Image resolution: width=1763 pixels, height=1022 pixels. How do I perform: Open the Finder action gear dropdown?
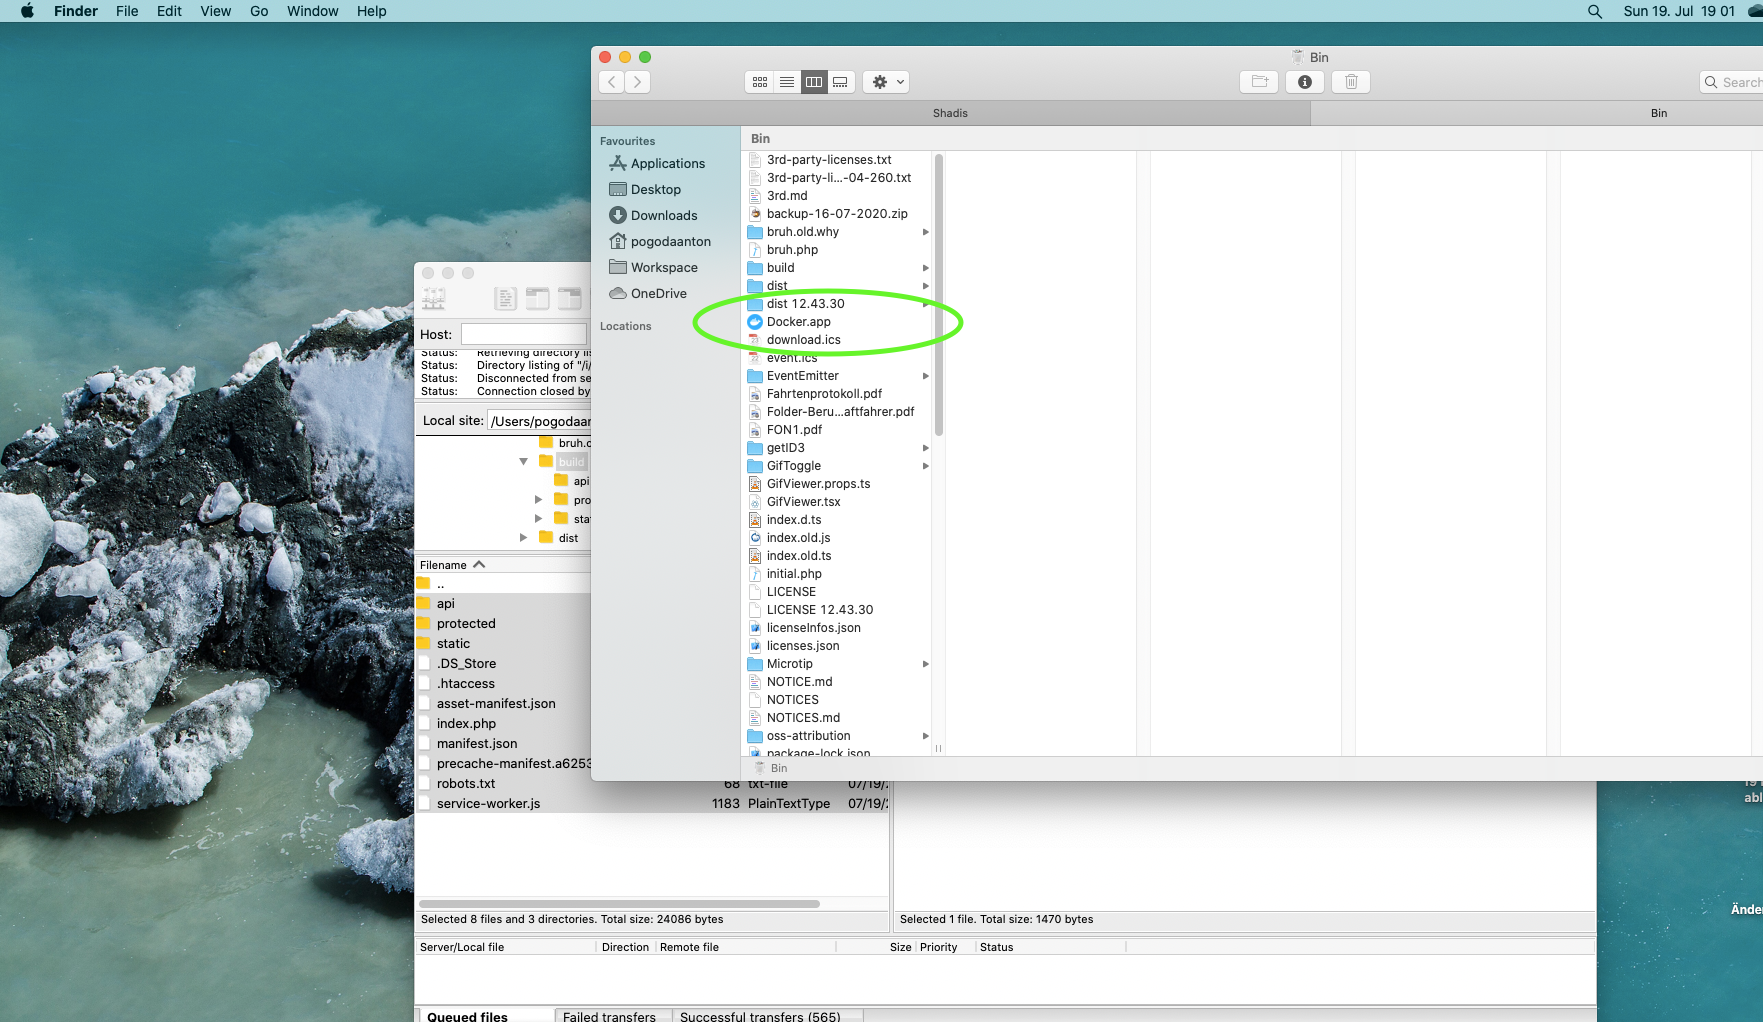(887, 82)
